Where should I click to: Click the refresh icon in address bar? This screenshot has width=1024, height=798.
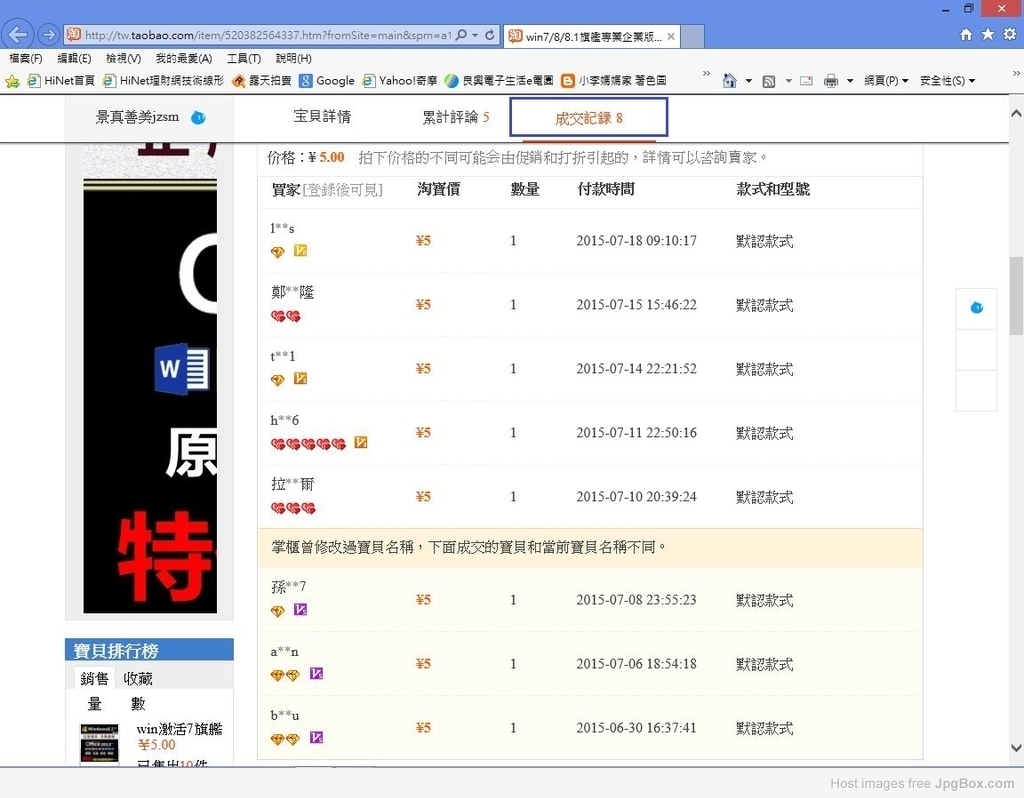pos(490,35)
